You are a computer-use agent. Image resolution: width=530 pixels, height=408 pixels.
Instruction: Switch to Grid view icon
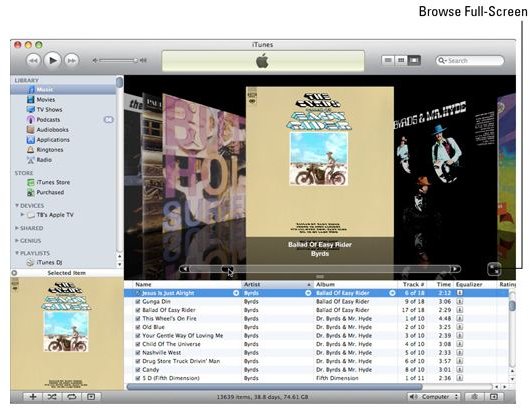(x=401, y=61)
